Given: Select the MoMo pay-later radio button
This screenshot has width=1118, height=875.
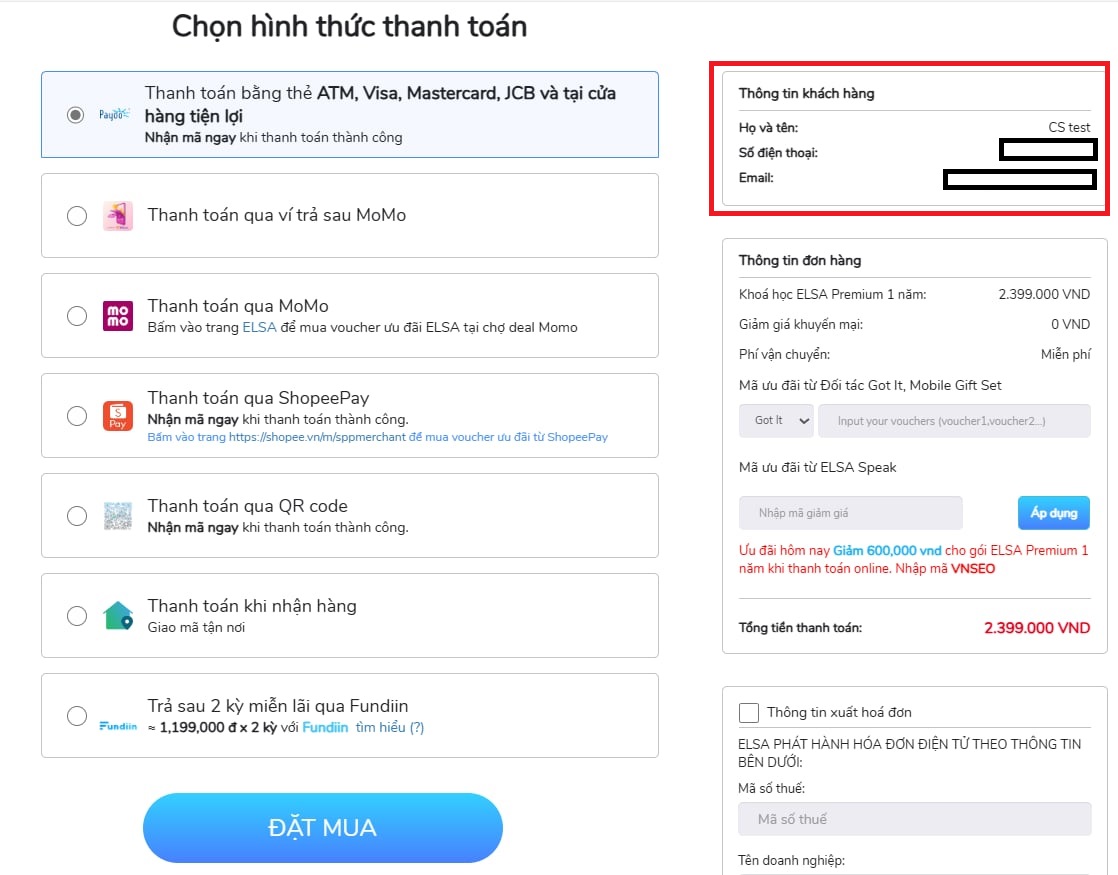Looking at the screenshot, I should (77, 215).
